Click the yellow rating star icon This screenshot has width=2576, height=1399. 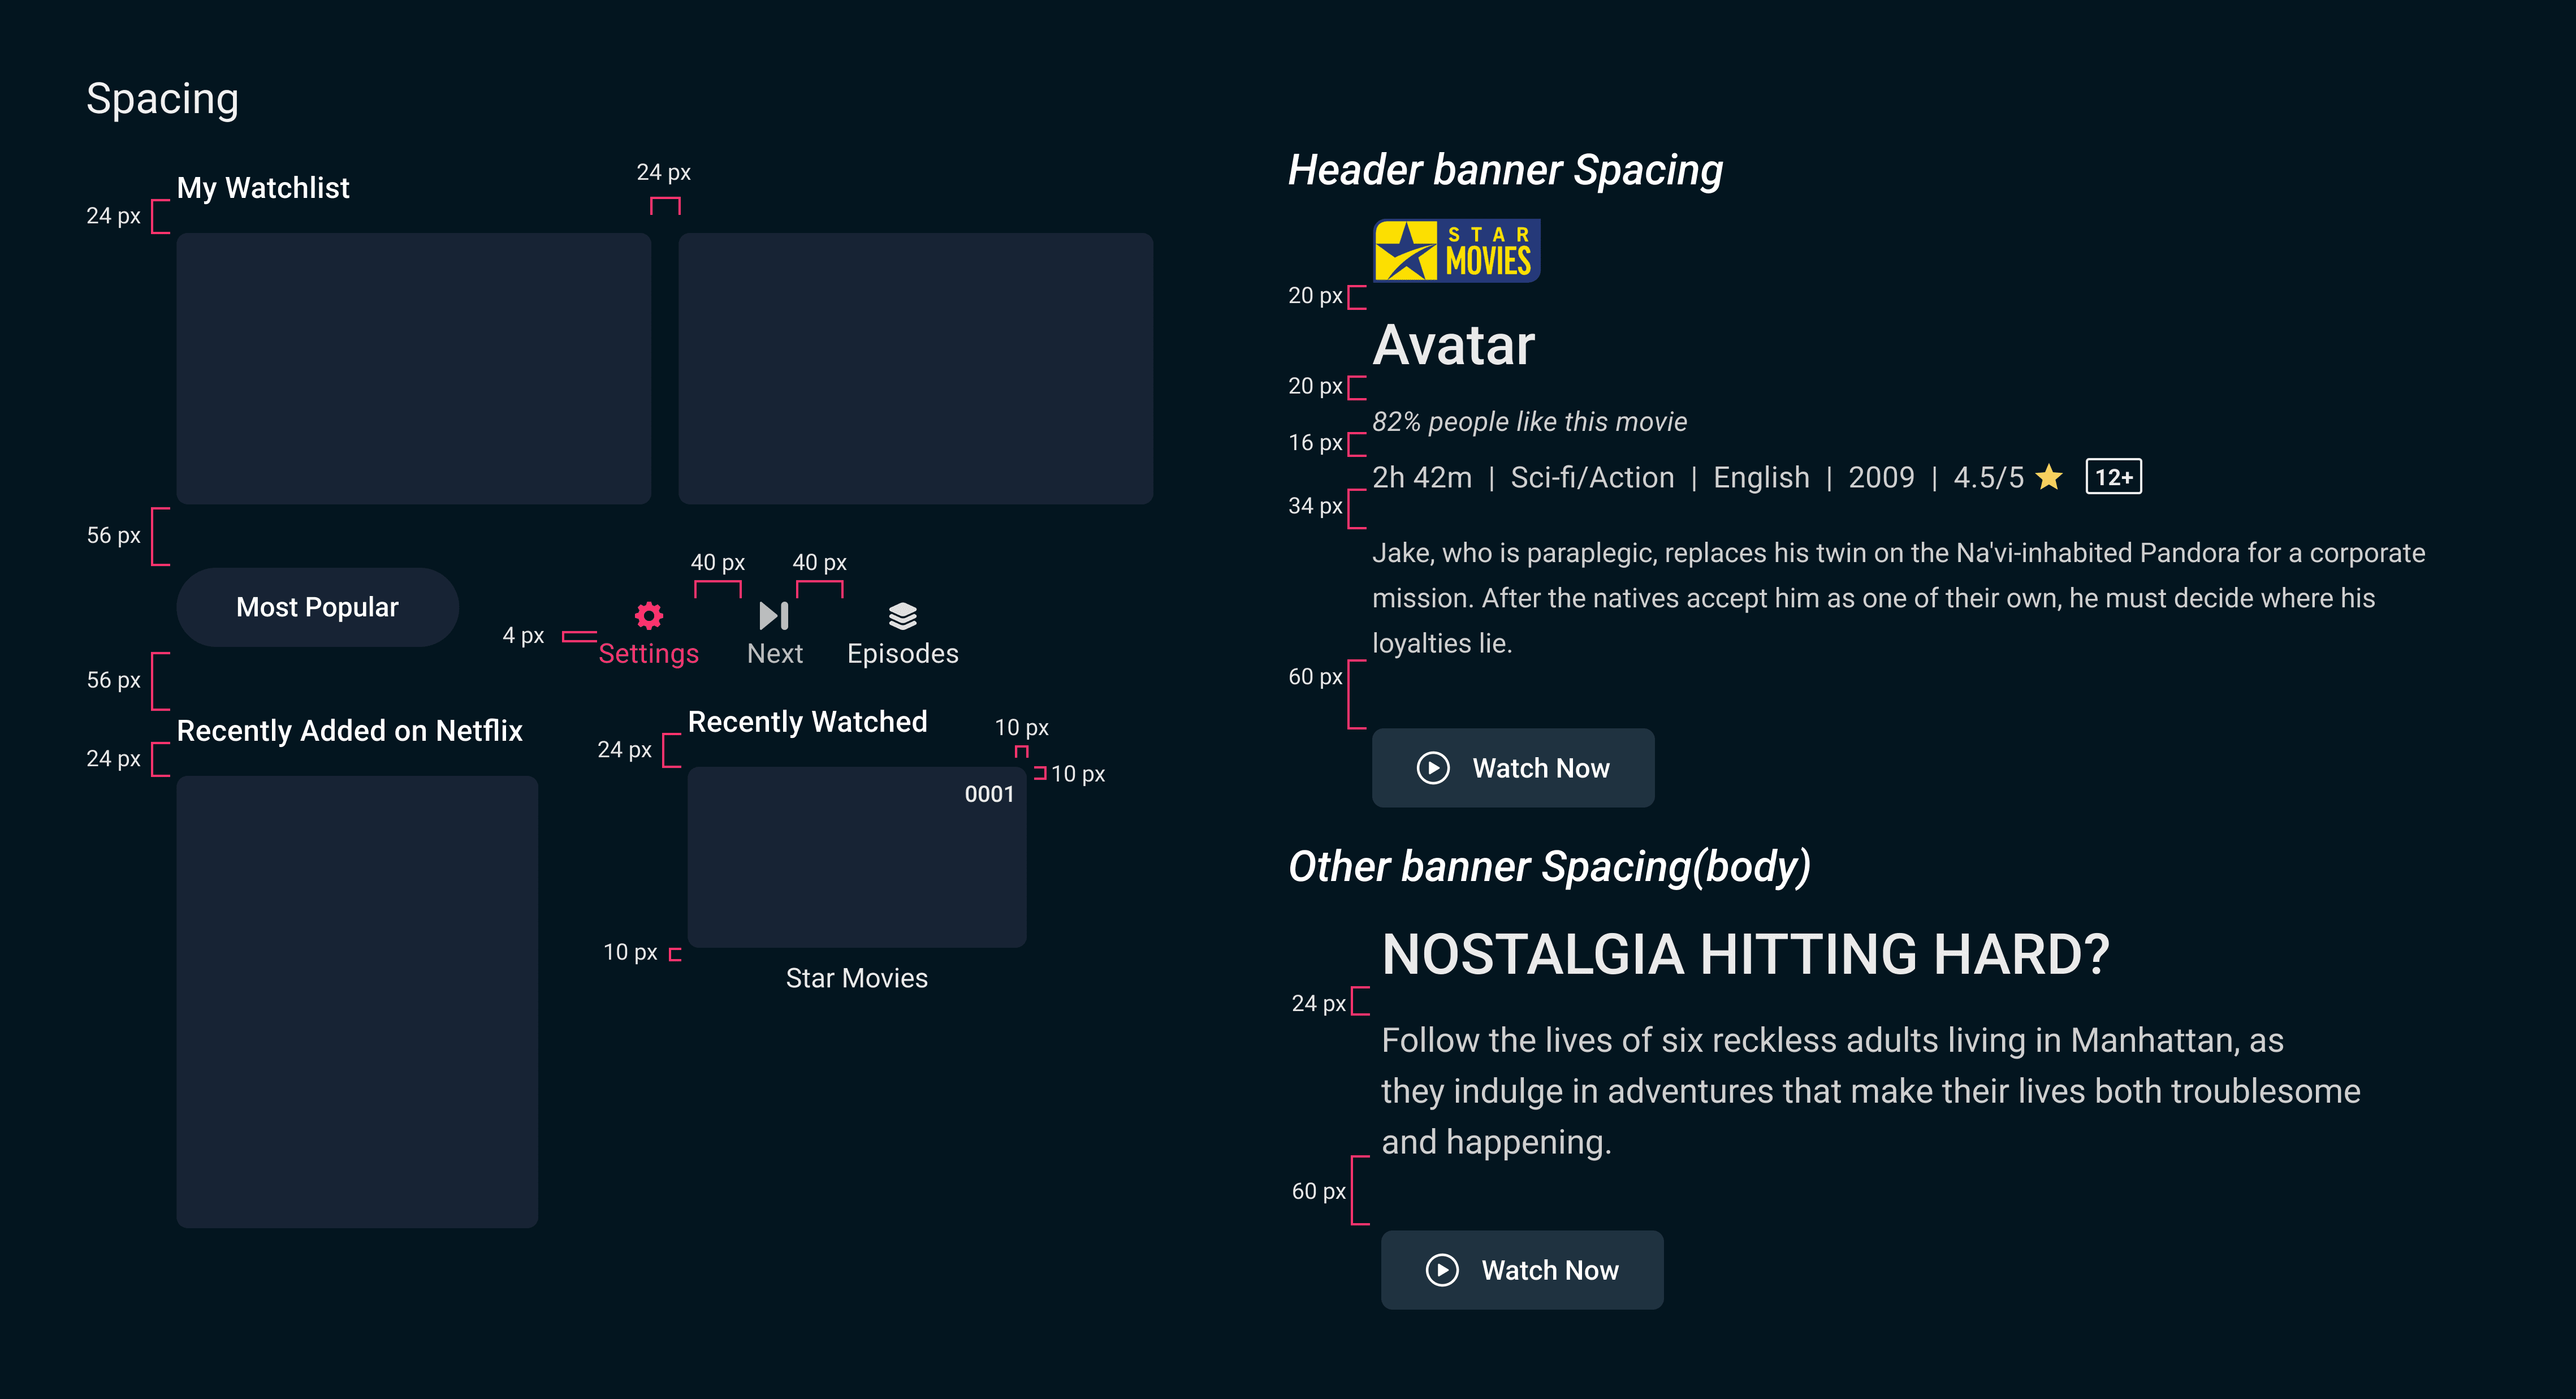point(2048,477)
